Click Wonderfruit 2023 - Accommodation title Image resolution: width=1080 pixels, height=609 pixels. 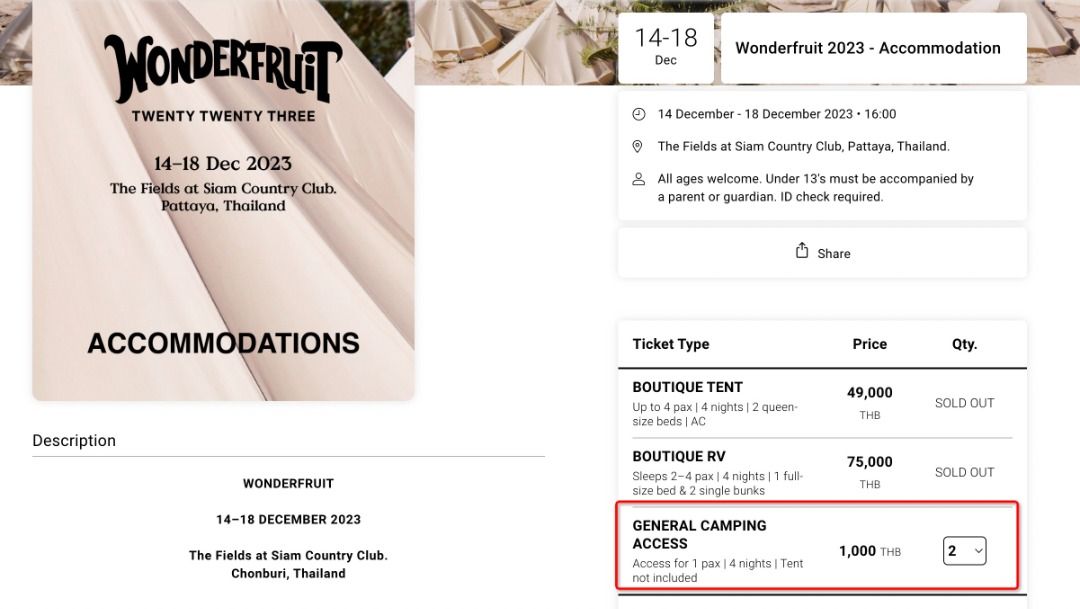tap(867, 48)
